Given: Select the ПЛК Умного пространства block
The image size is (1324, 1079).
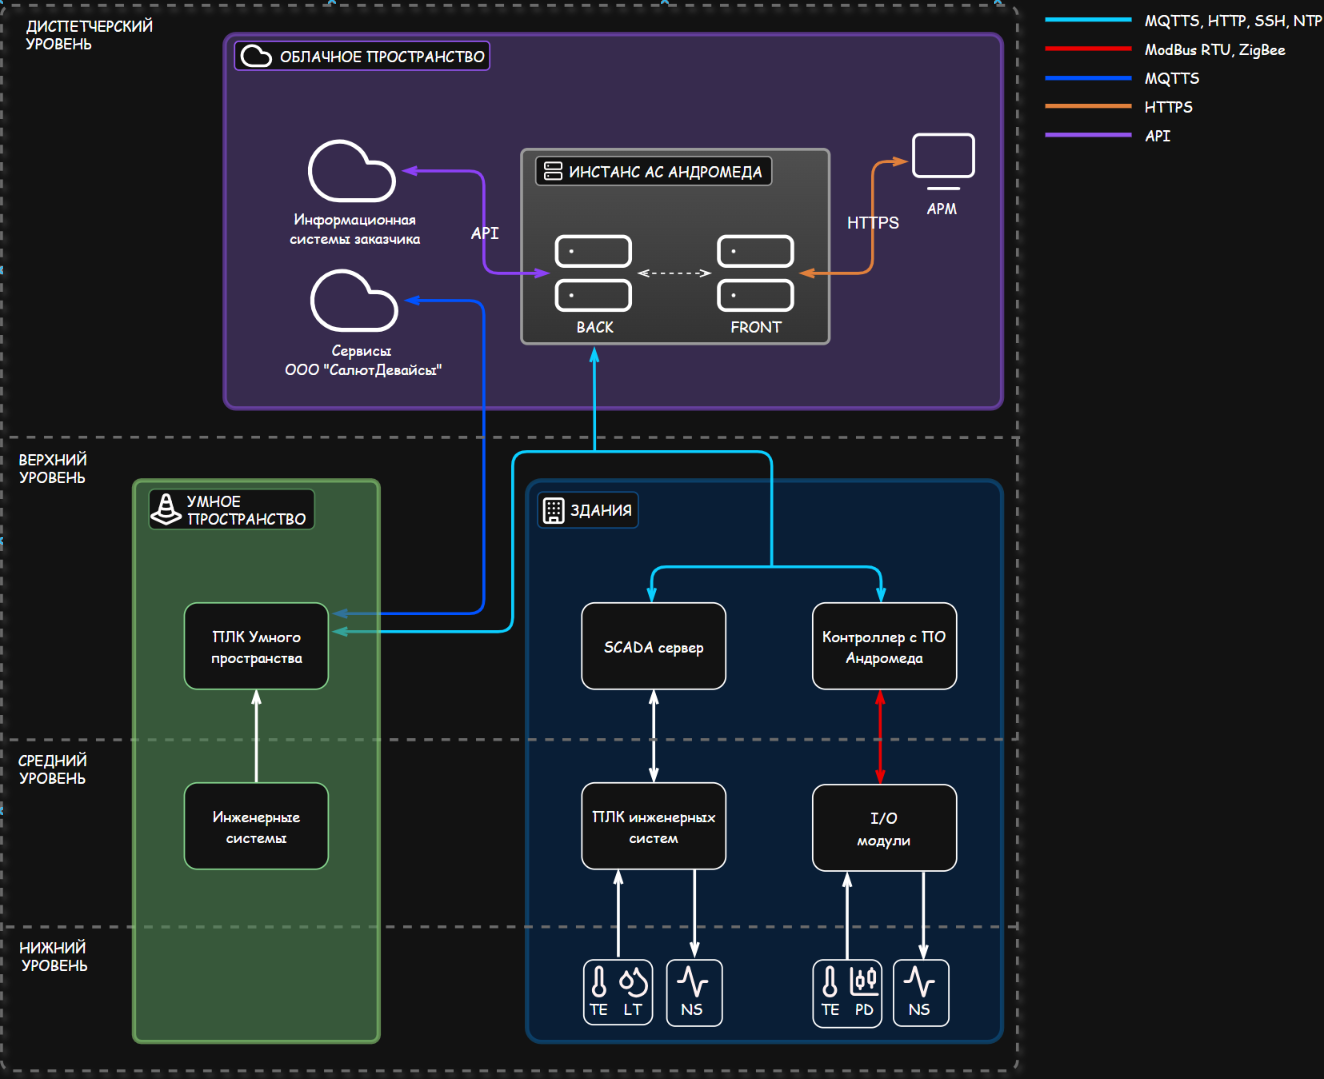Looking at the screenshot, I should 256,646.
